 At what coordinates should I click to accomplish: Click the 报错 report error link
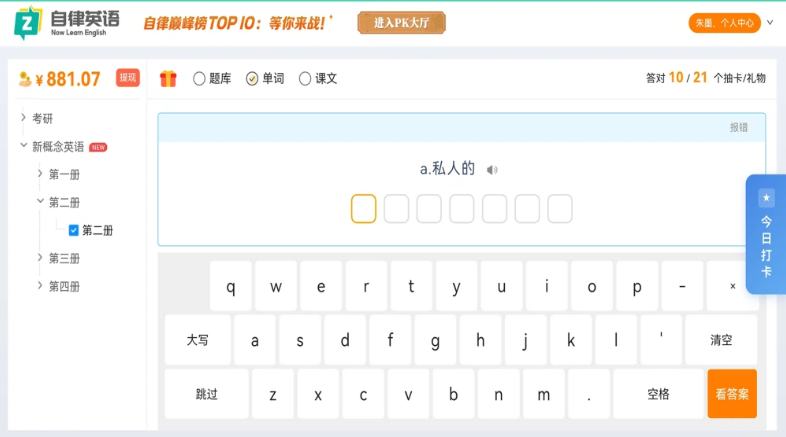[738, 127]
